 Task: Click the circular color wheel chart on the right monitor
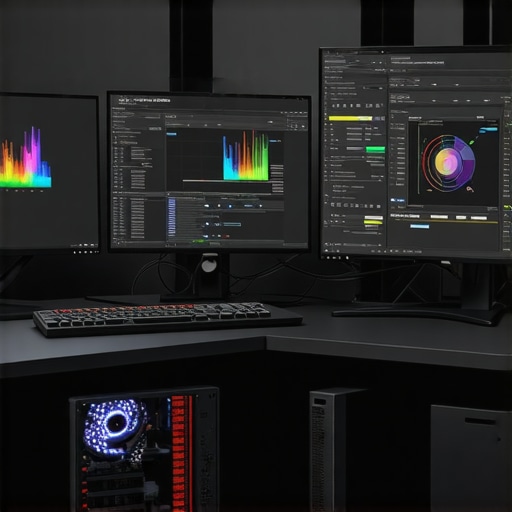coord(449,162)
